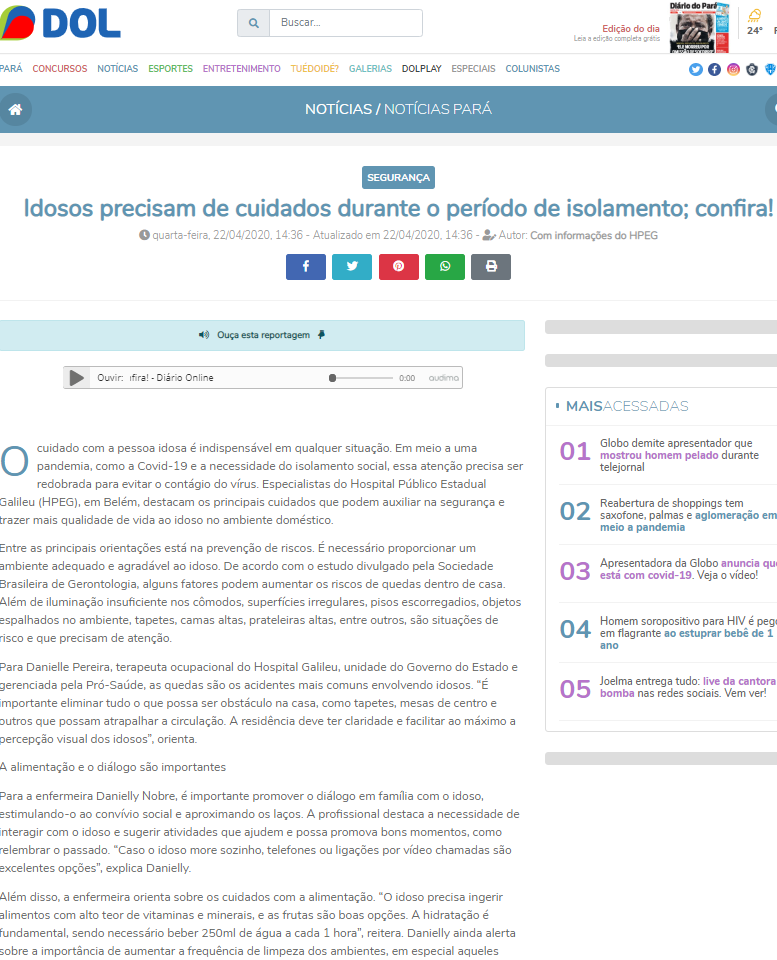777x960 pixels.
Task: Open DOL's Twitter profile in header
Action: click(x=696, y=69)
